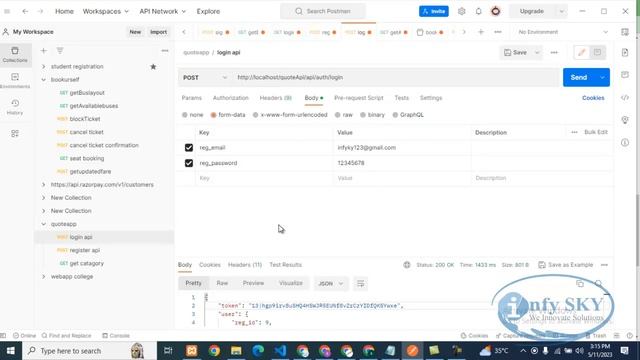Switch to the Headers request tab
This screenshot has width=640, height=360.
pyautogui.click(x=276, y=98)
